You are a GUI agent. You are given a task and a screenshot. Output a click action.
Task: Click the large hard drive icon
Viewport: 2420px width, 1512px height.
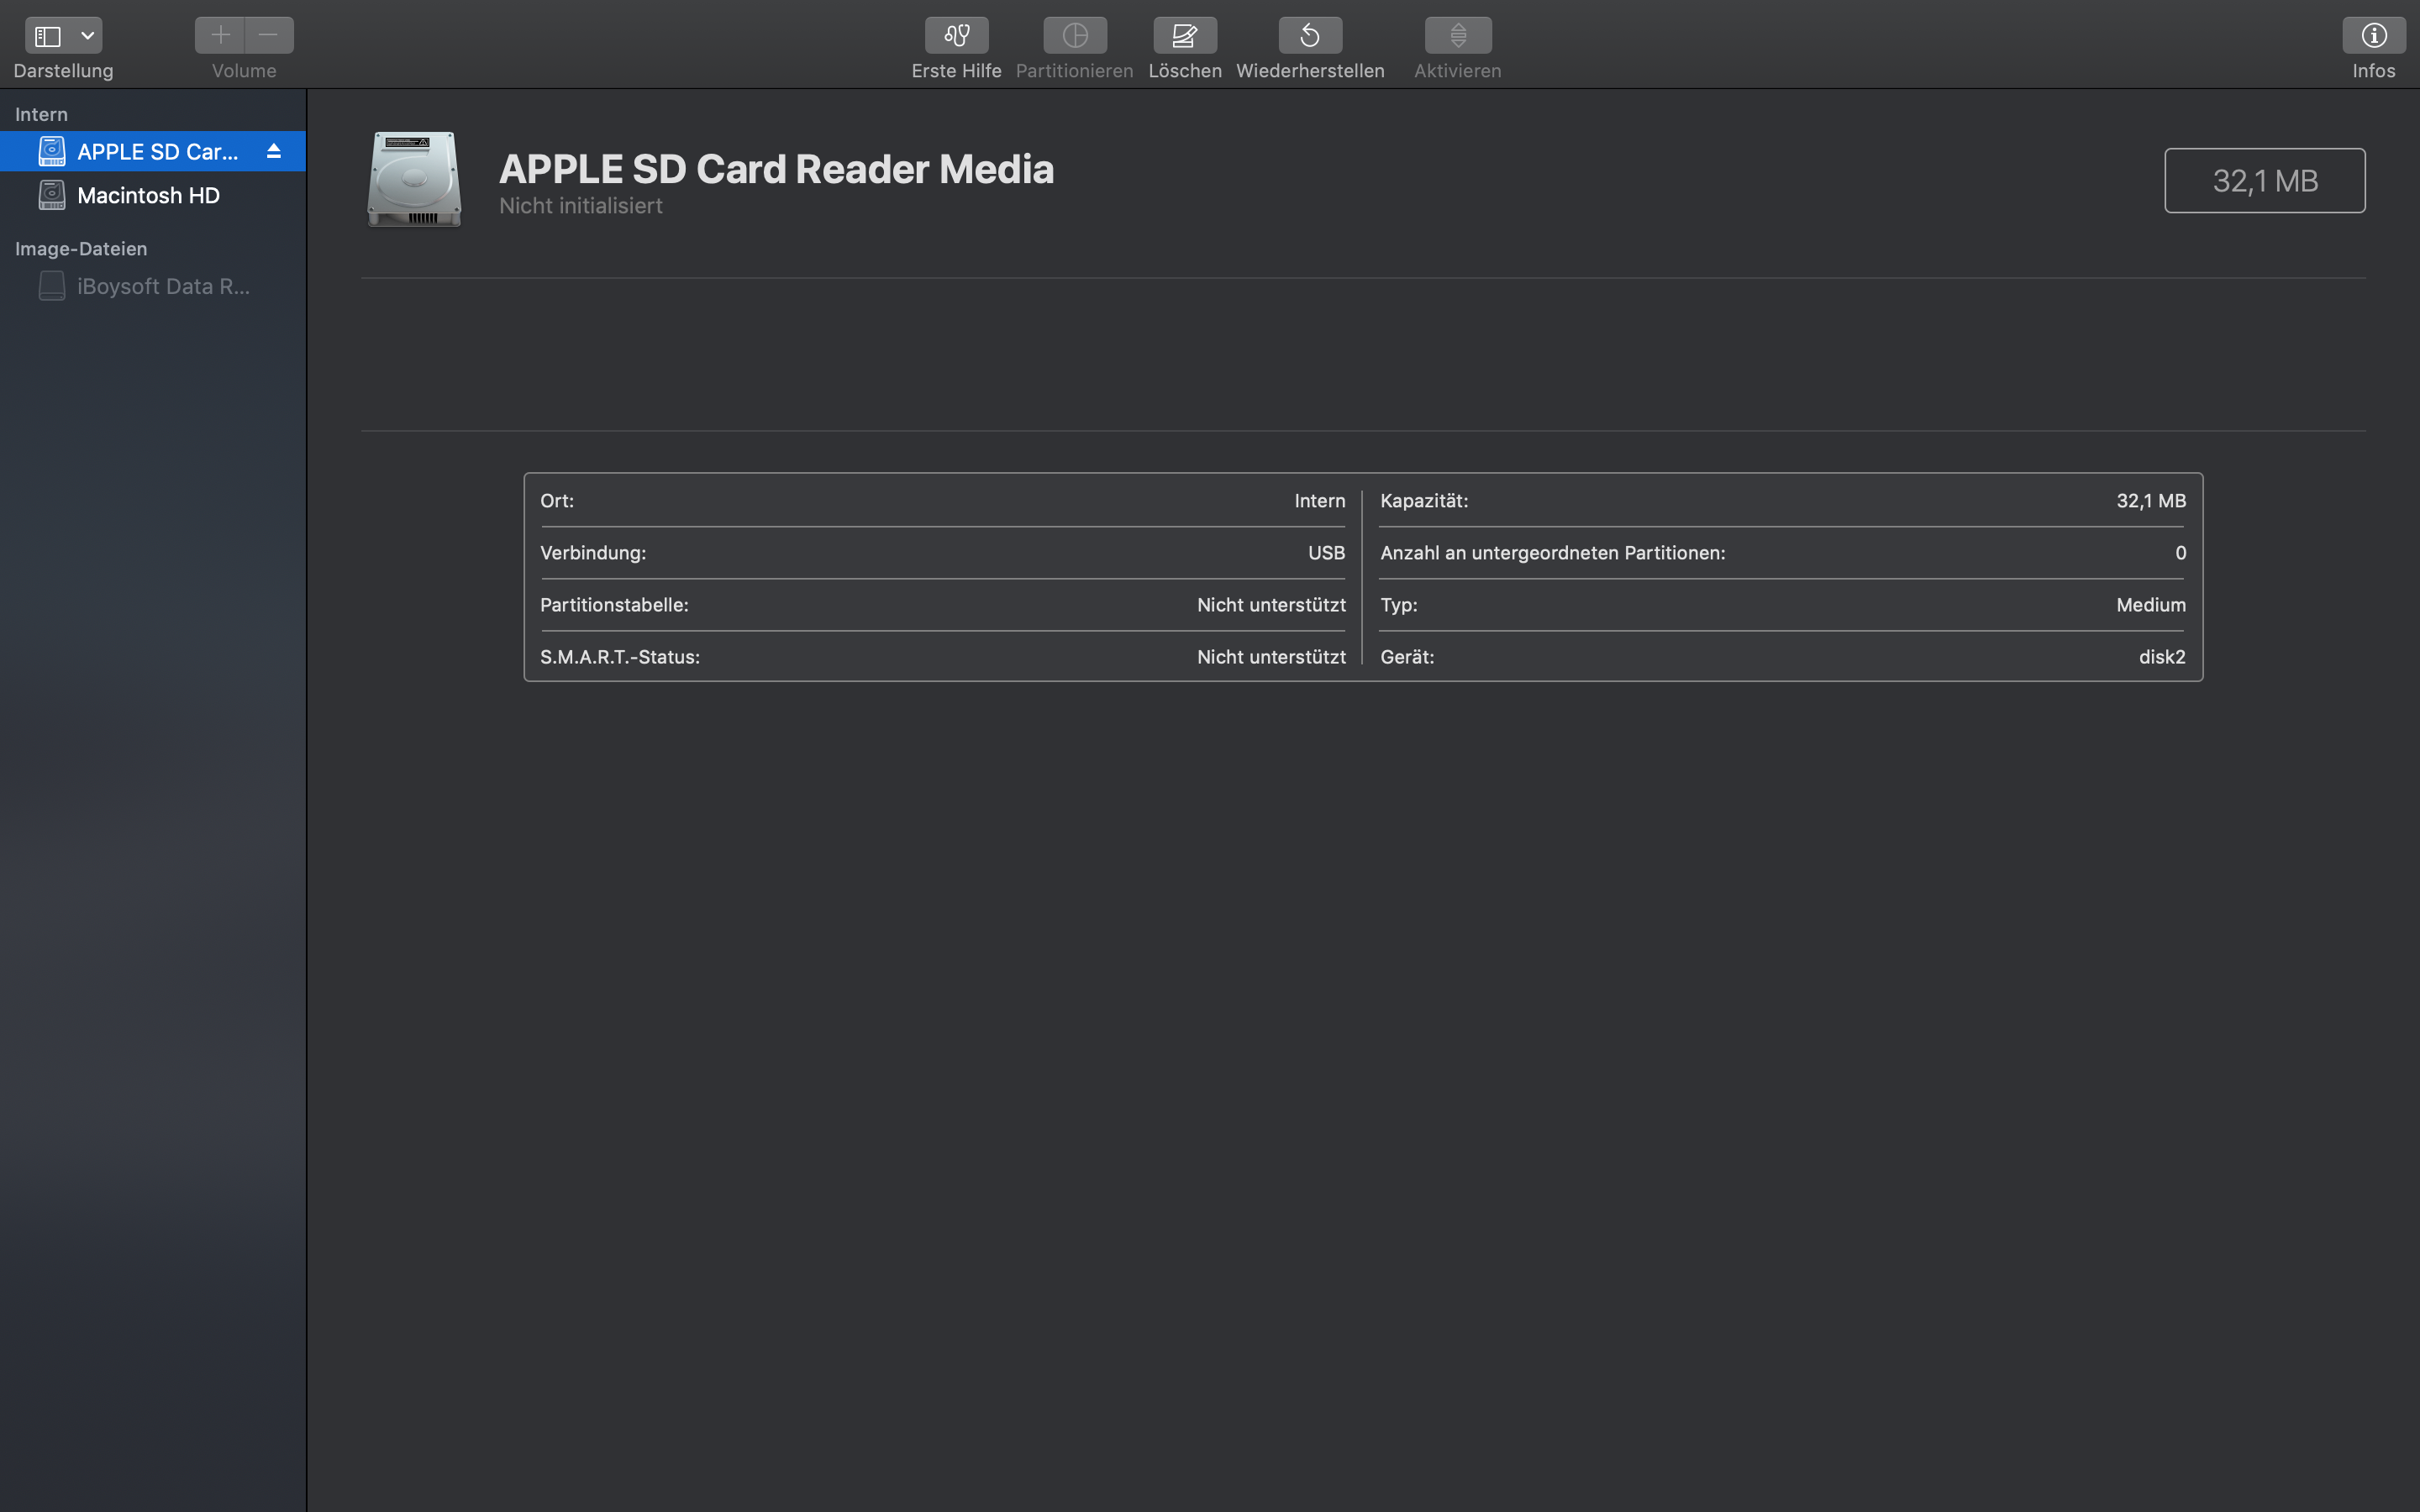[414, 180]
